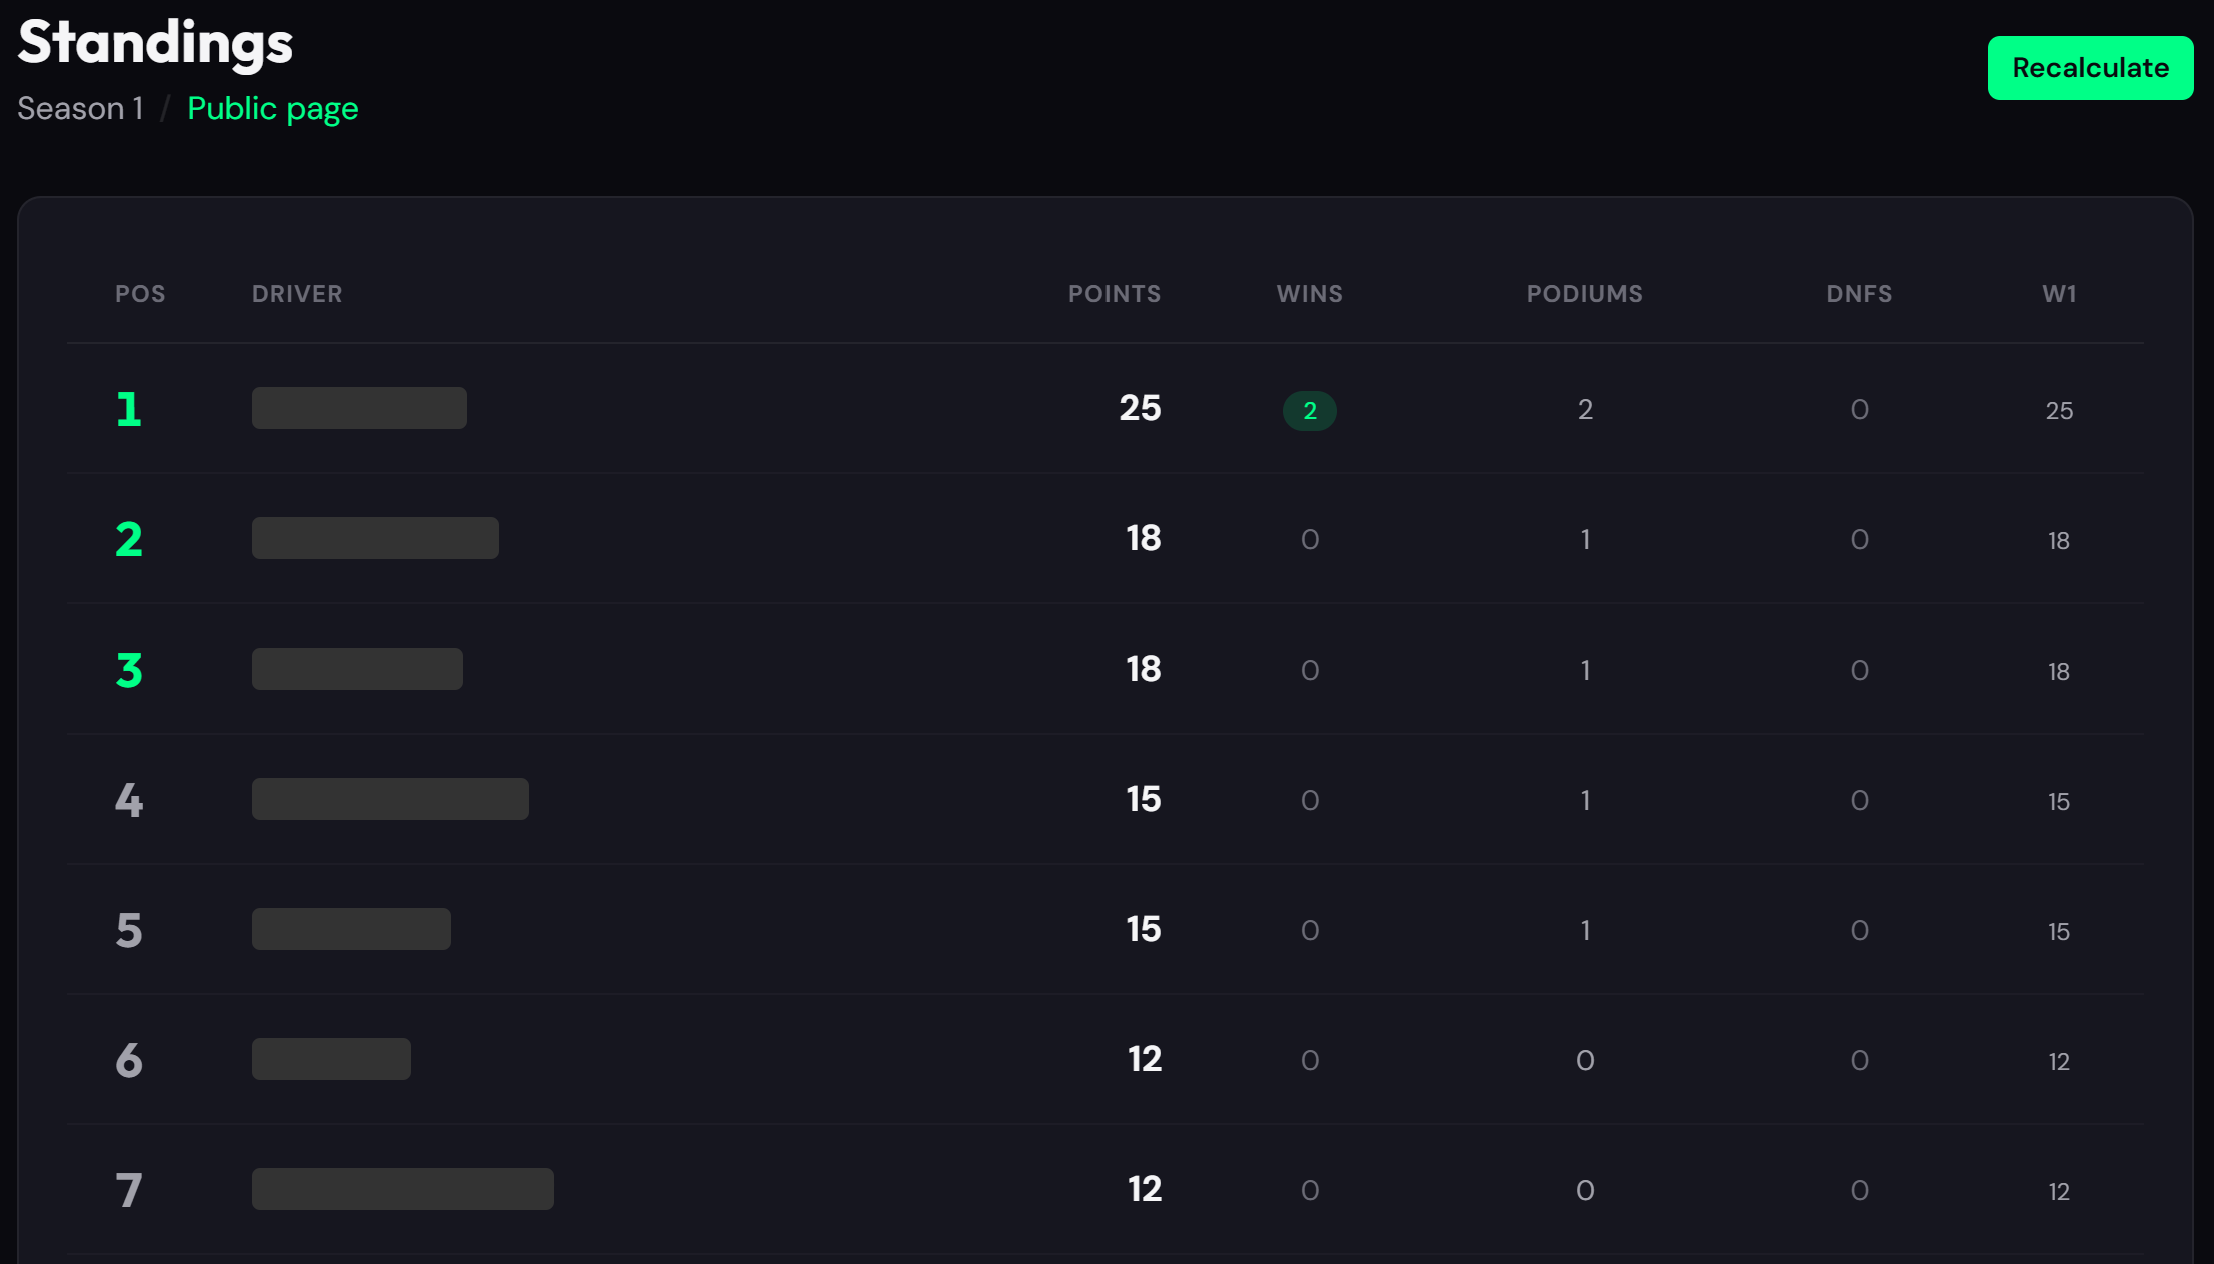The width and height of the screenshot is (2214, 1264).
Task: Click the W1 column header
Action: pyautogui.click(x=2059, y=294)
